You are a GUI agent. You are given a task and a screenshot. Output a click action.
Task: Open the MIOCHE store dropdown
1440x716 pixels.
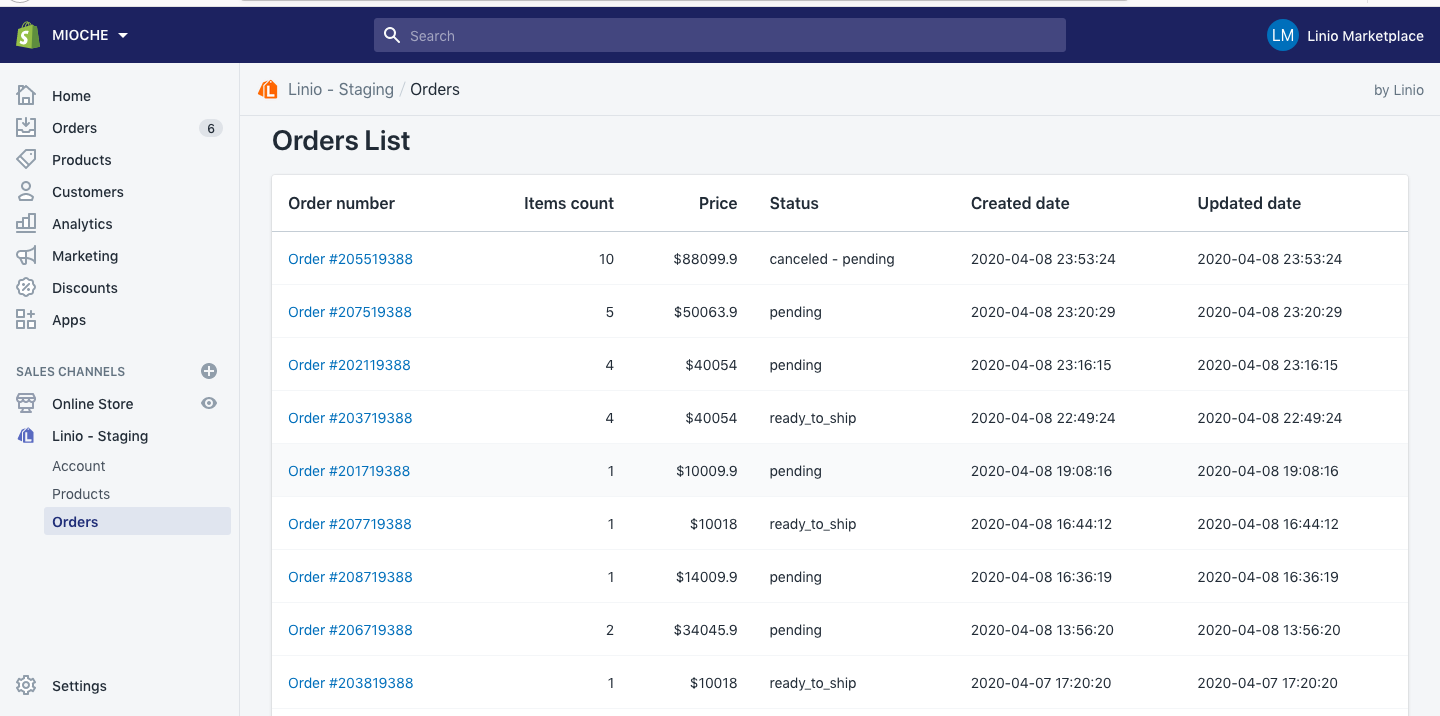[x=90, y=35]
